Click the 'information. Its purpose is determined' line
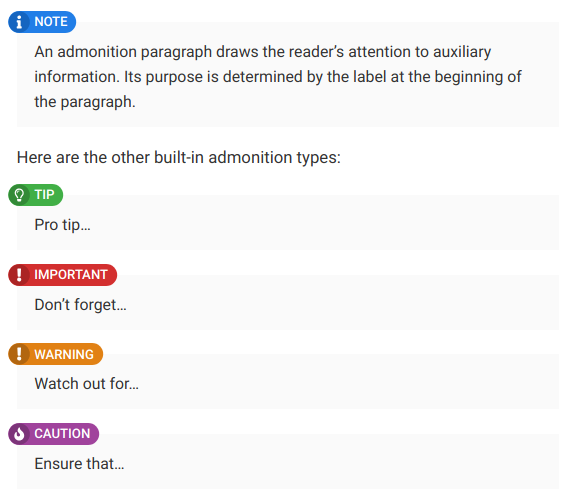This screenshot has width=575, height=497. [278, 77]
